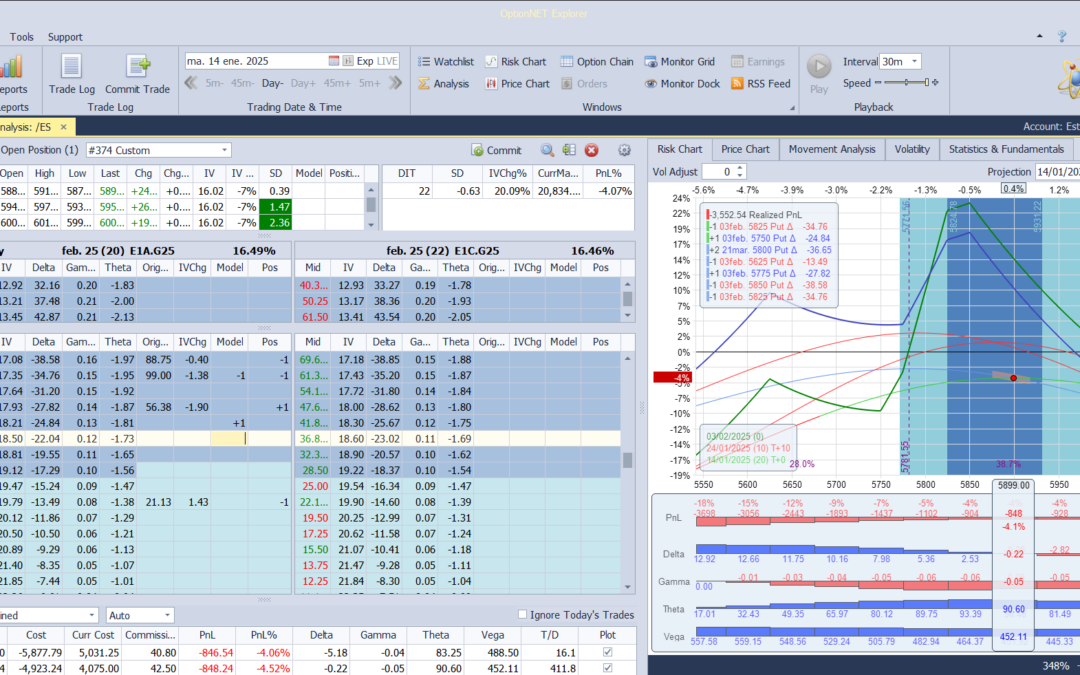Open the Trade Log window
The height and width of the screenshot is (675, 1080).
click(72, 74)
